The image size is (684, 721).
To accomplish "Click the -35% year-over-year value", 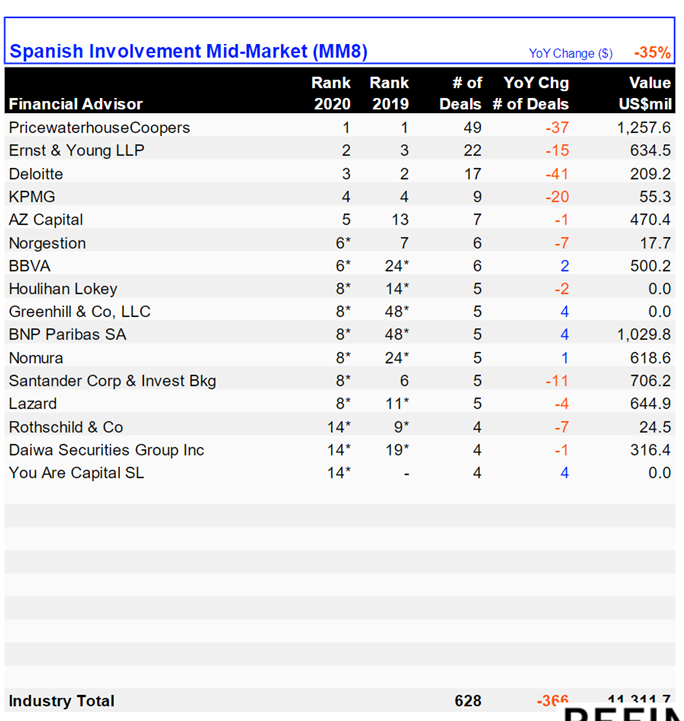I will [x=652, y=52].
